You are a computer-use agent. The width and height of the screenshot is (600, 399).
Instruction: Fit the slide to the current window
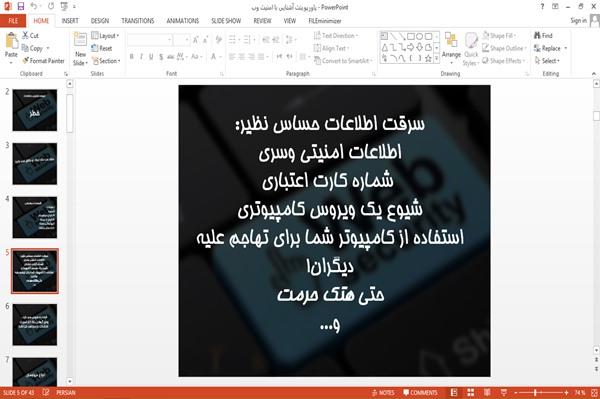(x=595, y=392)
